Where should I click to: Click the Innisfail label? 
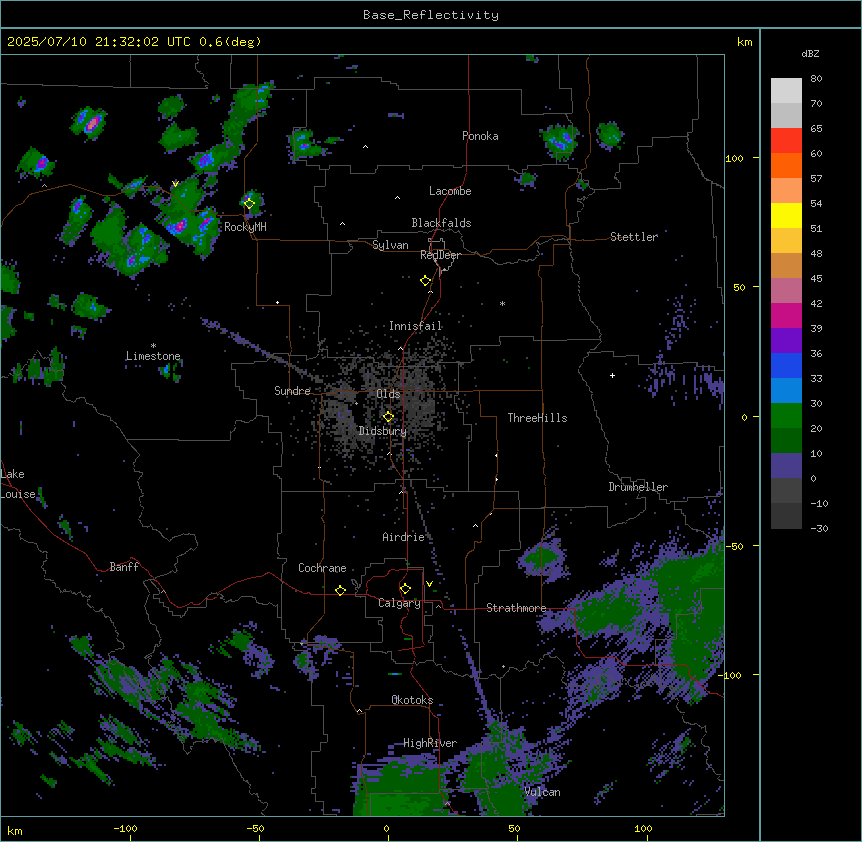(x=415, y=326)
